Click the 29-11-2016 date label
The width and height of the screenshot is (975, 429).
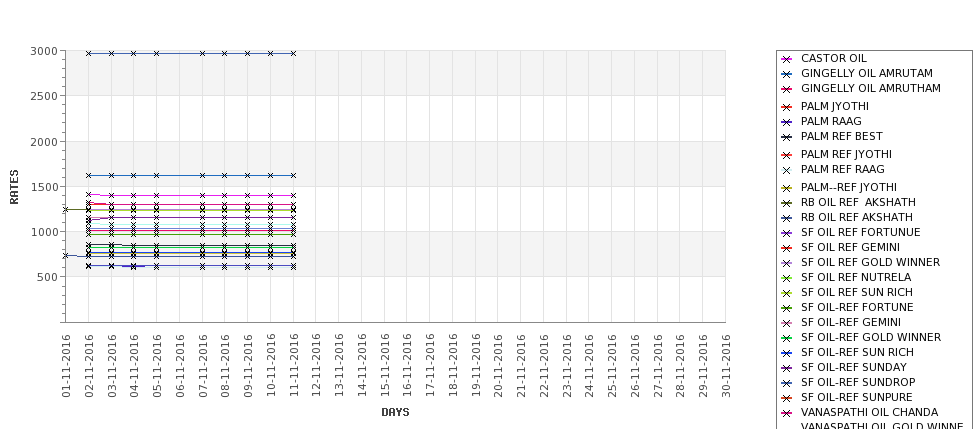click(x=703, y=366)
